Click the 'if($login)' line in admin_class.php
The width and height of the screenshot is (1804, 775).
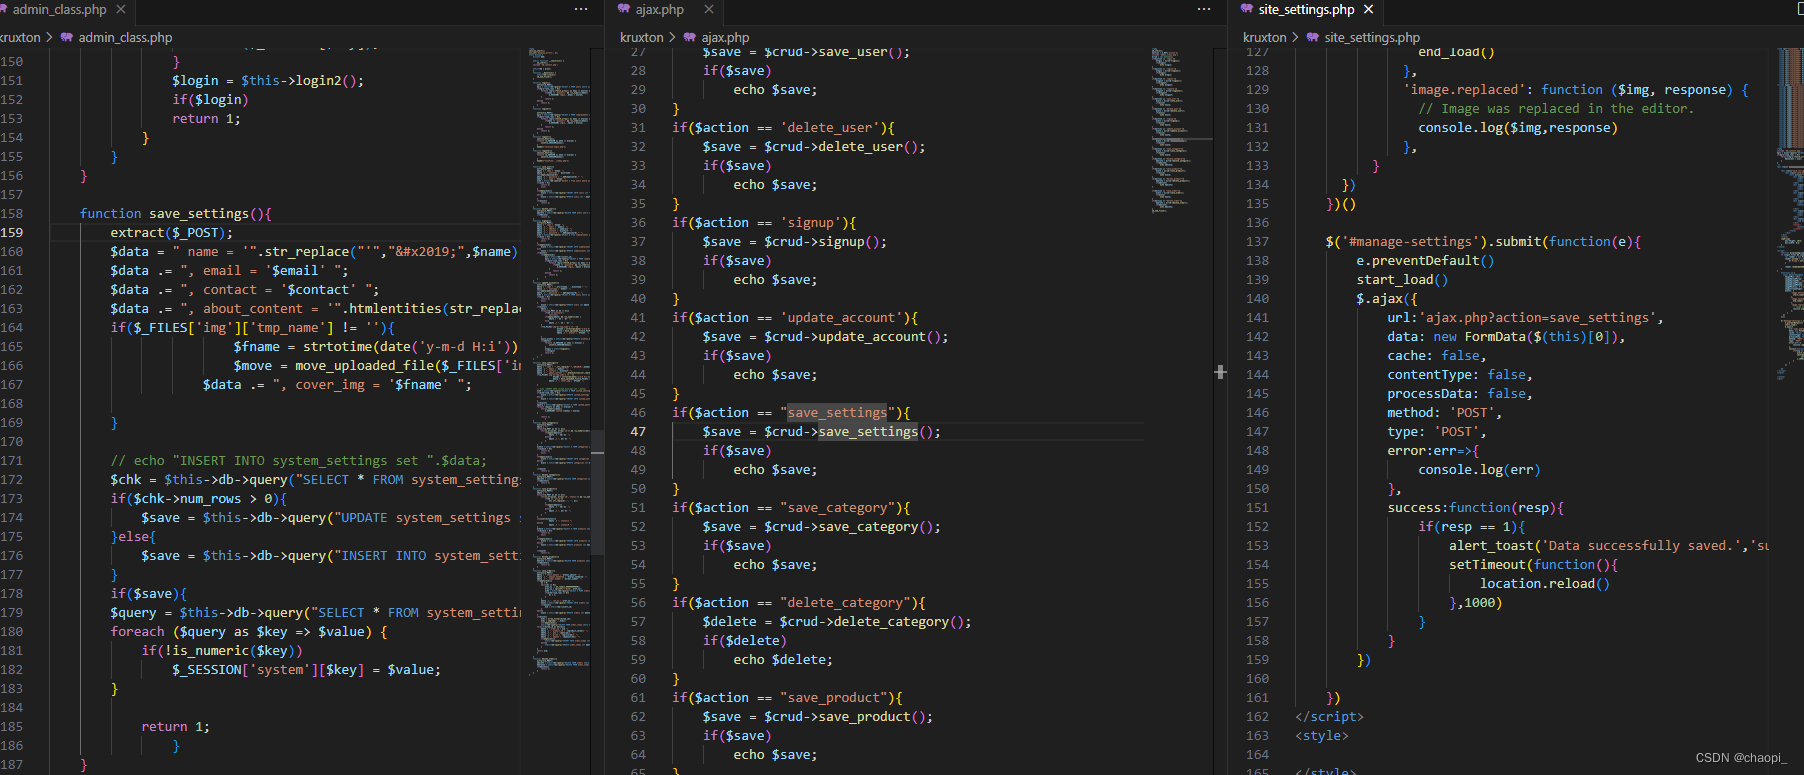(x=210, y=100)
